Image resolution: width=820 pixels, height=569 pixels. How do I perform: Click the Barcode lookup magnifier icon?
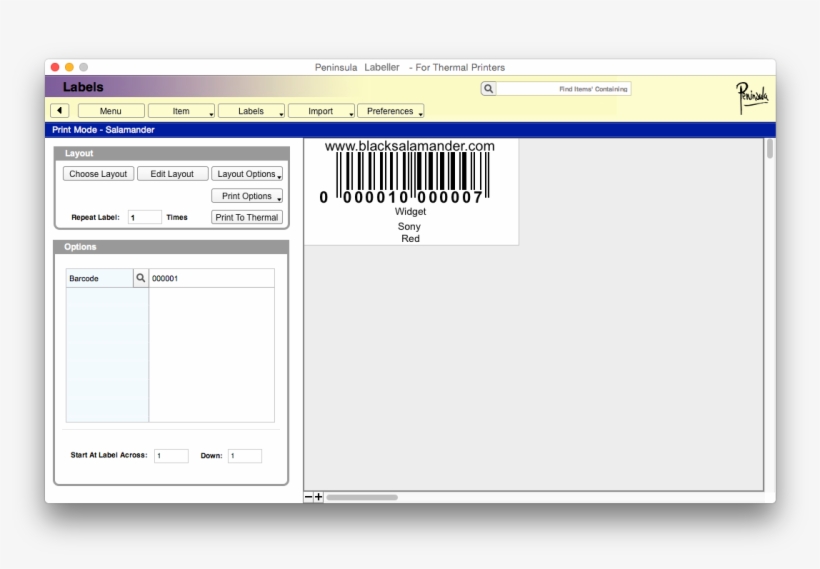(141, 278)
